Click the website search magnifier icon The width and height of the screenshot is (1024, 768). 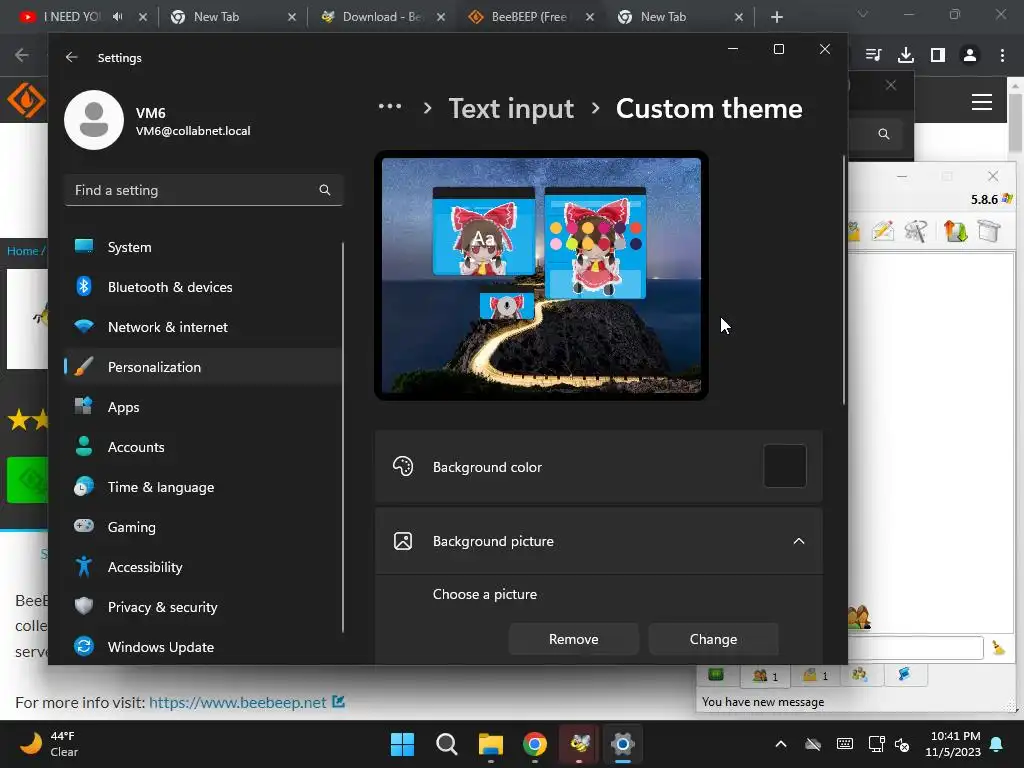(x=884, y=134)
